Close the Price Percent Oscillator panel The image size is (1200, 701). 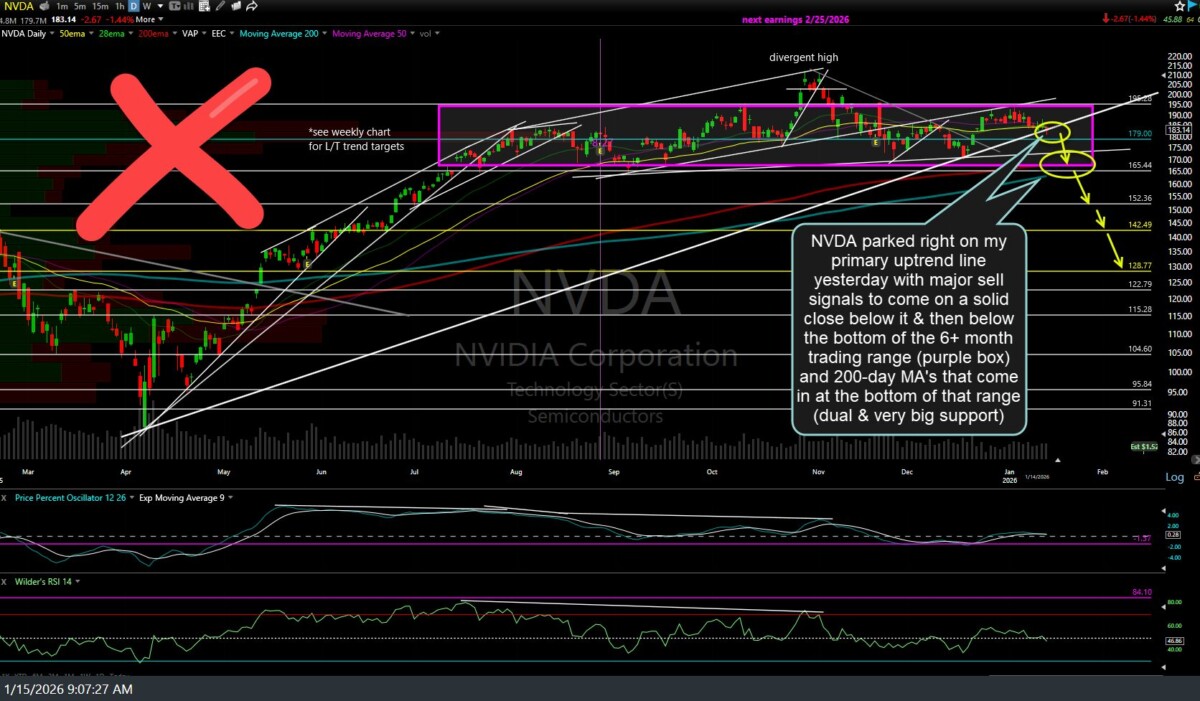[6, 497]
